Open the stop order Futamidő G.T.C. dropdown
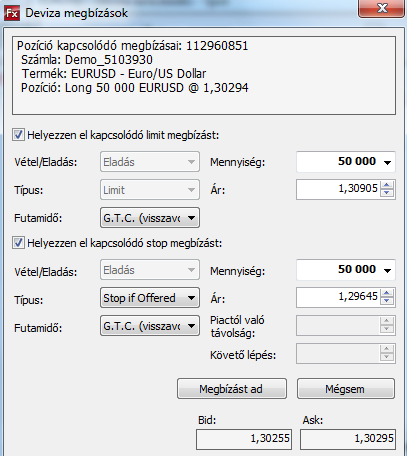The image size is (407, 456). click(x=150, y=326)
